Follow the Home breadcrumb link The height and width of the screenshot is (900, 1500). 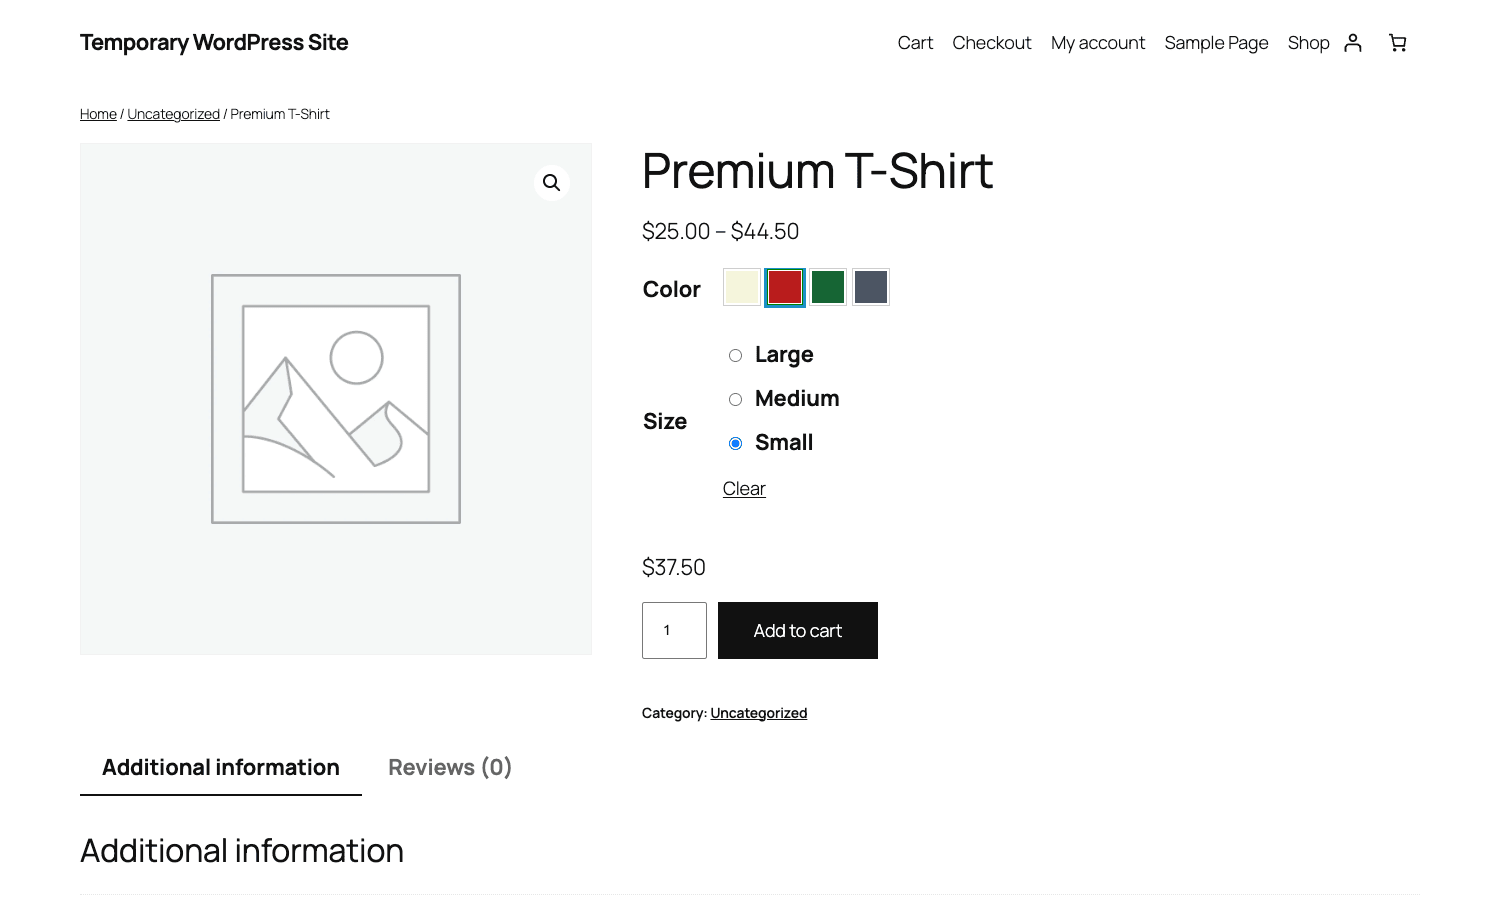(98, 114)
